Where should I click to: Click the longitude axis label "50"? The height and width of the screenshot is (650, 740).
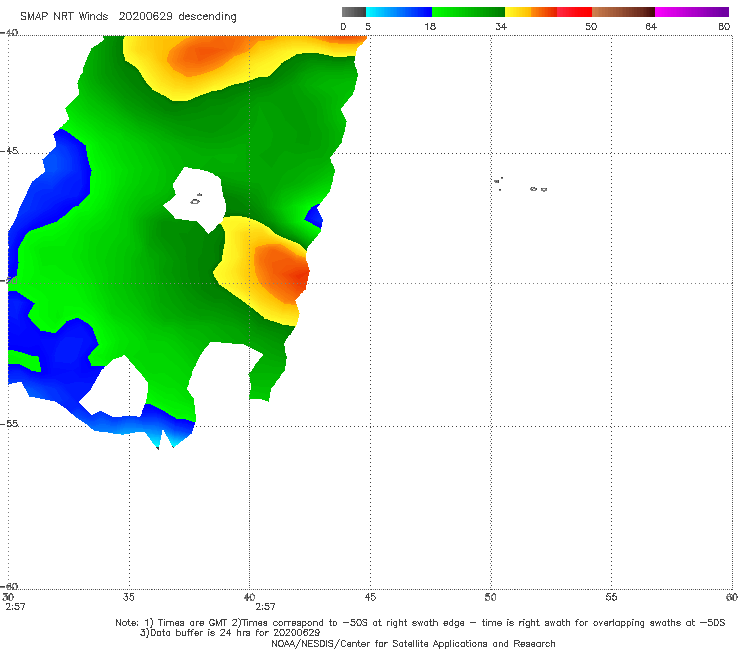[490, 597]
